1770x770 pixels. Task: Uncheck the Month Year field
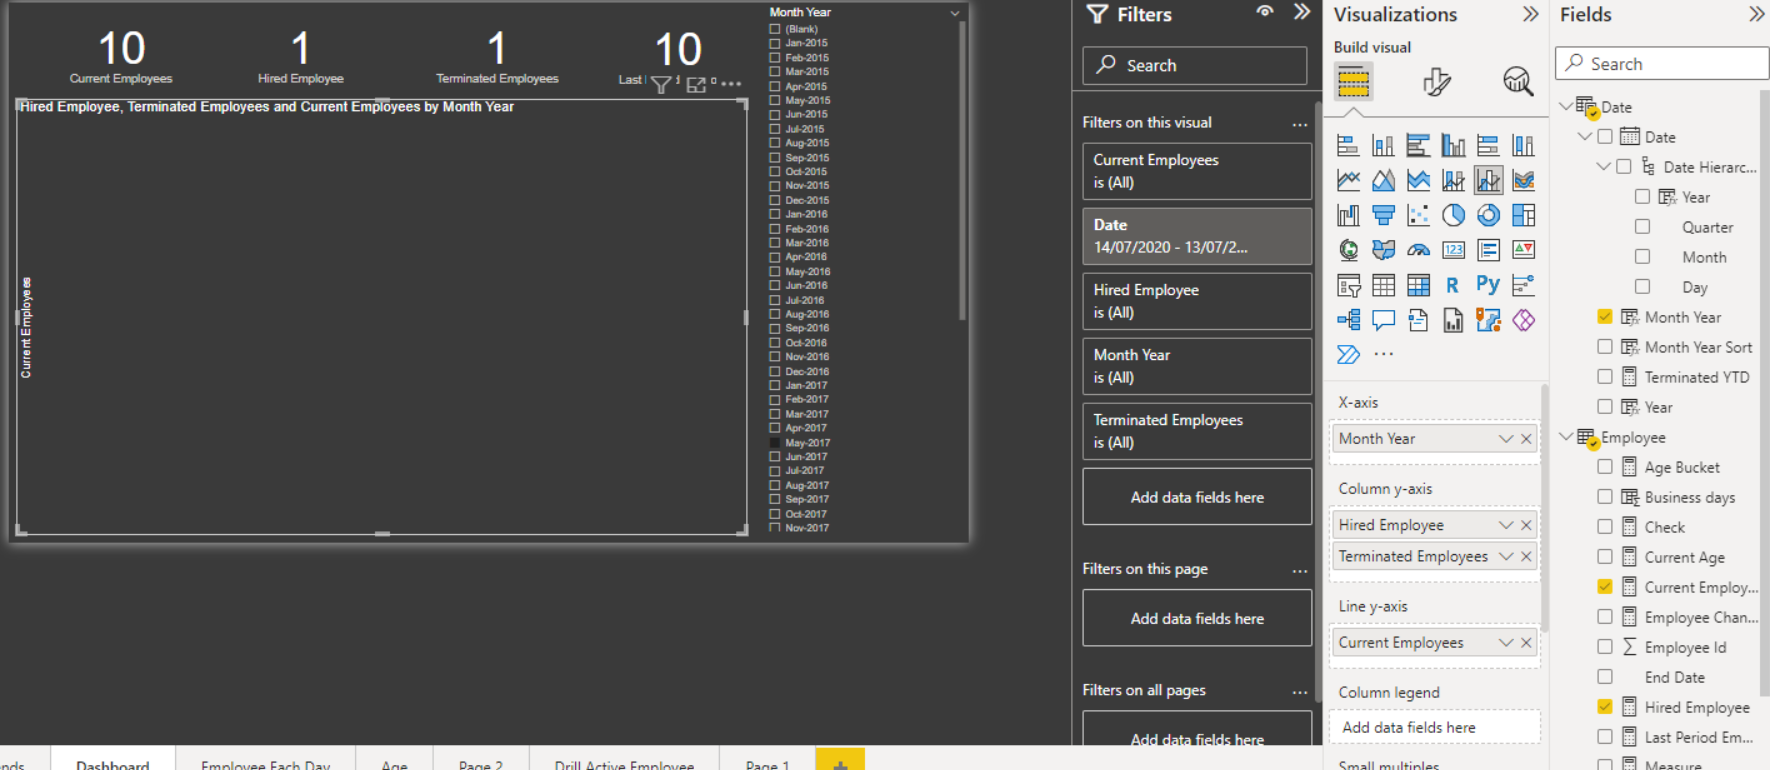[1605, 317]
